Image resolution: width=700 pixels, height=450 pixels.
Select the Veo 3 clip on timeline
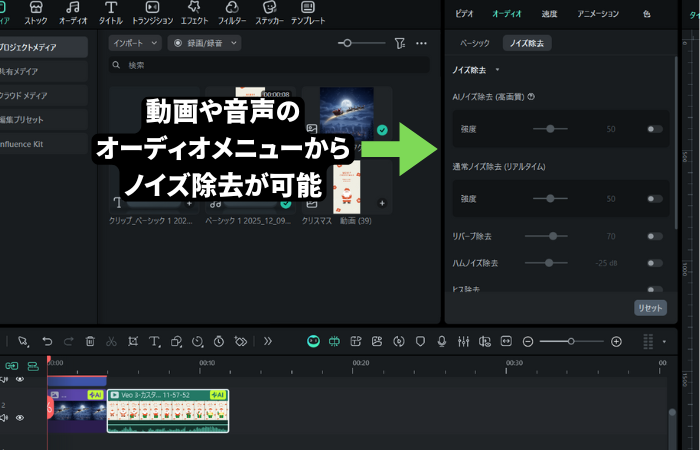click(168, 411)
